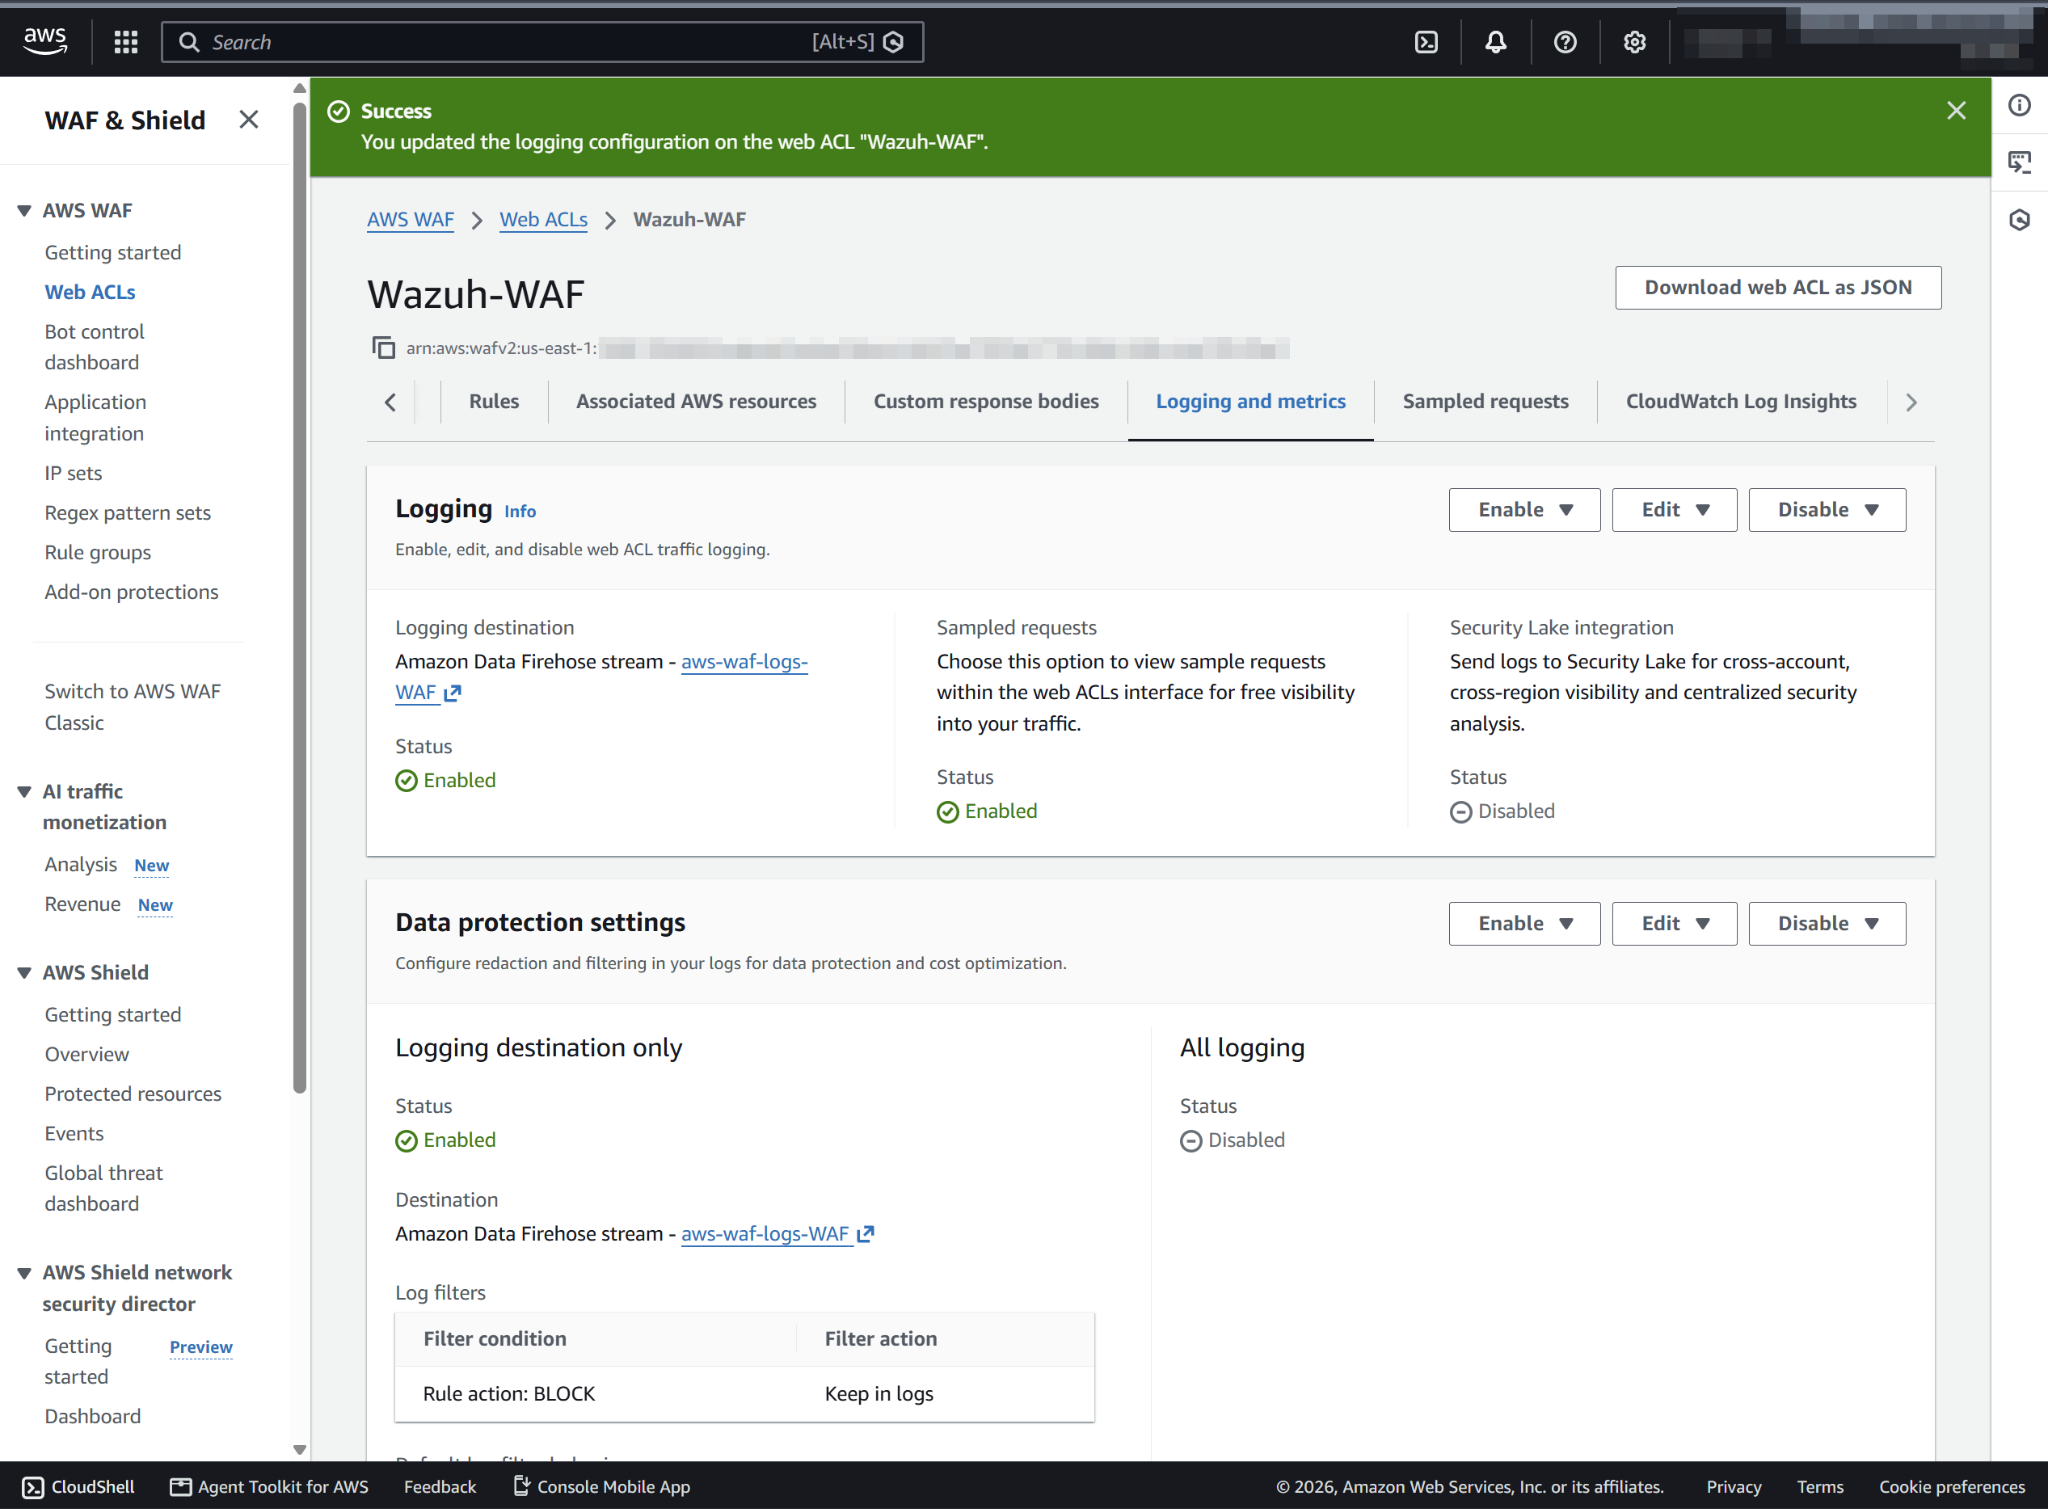Copy the web ACL ARN icon
The image size is (2048, 1509).
tap(383, 348)
